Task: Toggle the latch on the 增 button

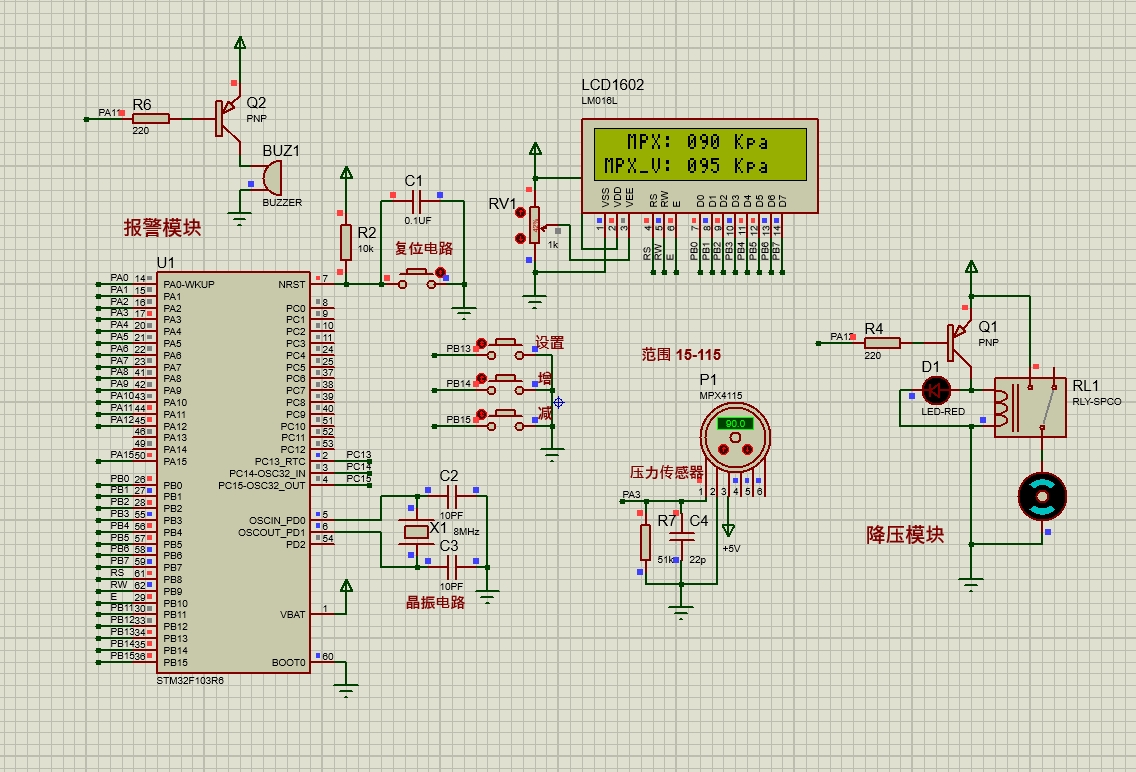Action: (x=481, y=378)
